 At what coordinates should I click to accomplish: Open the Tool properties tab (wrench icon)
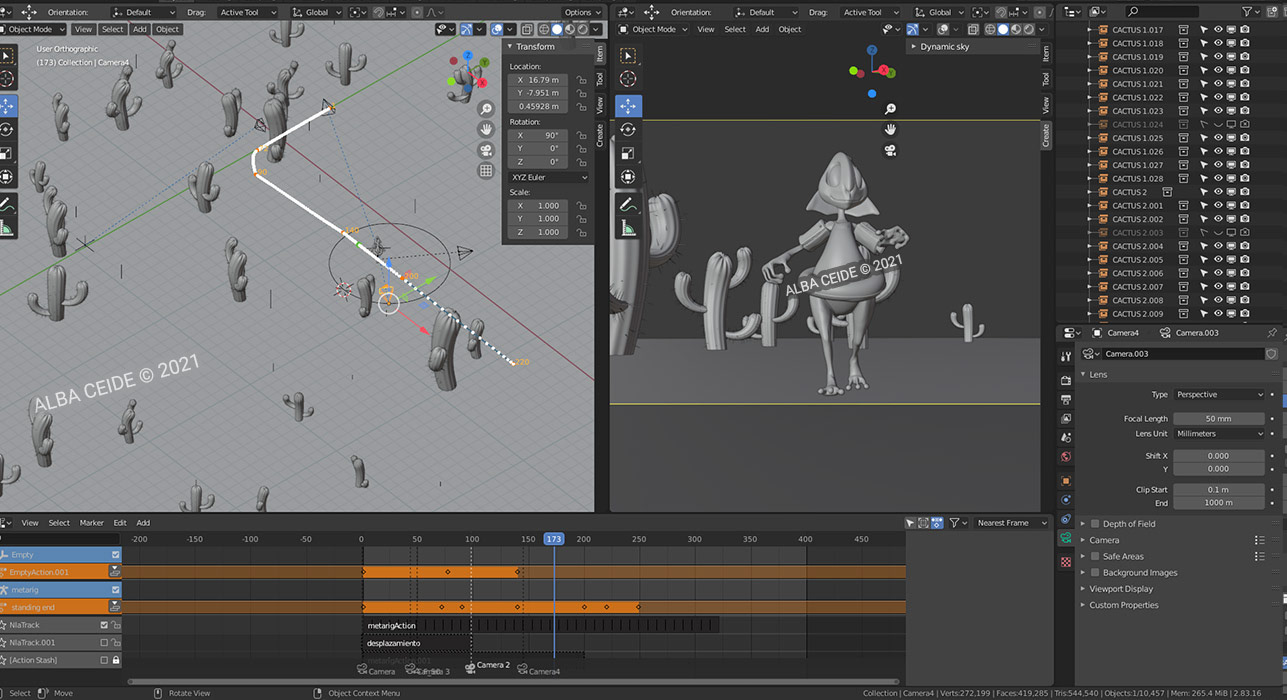(x=1066, y=356)
